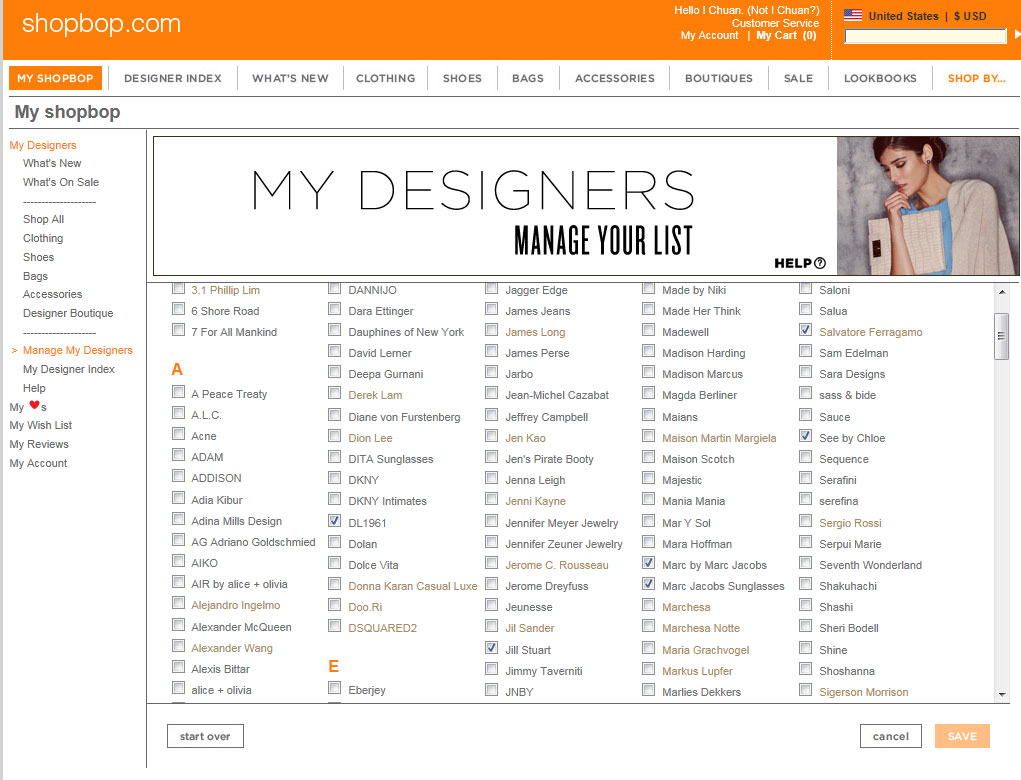Uncheck the See by Chloe checkbox
Screen dimensions: 1021x780
coord(805,436)
